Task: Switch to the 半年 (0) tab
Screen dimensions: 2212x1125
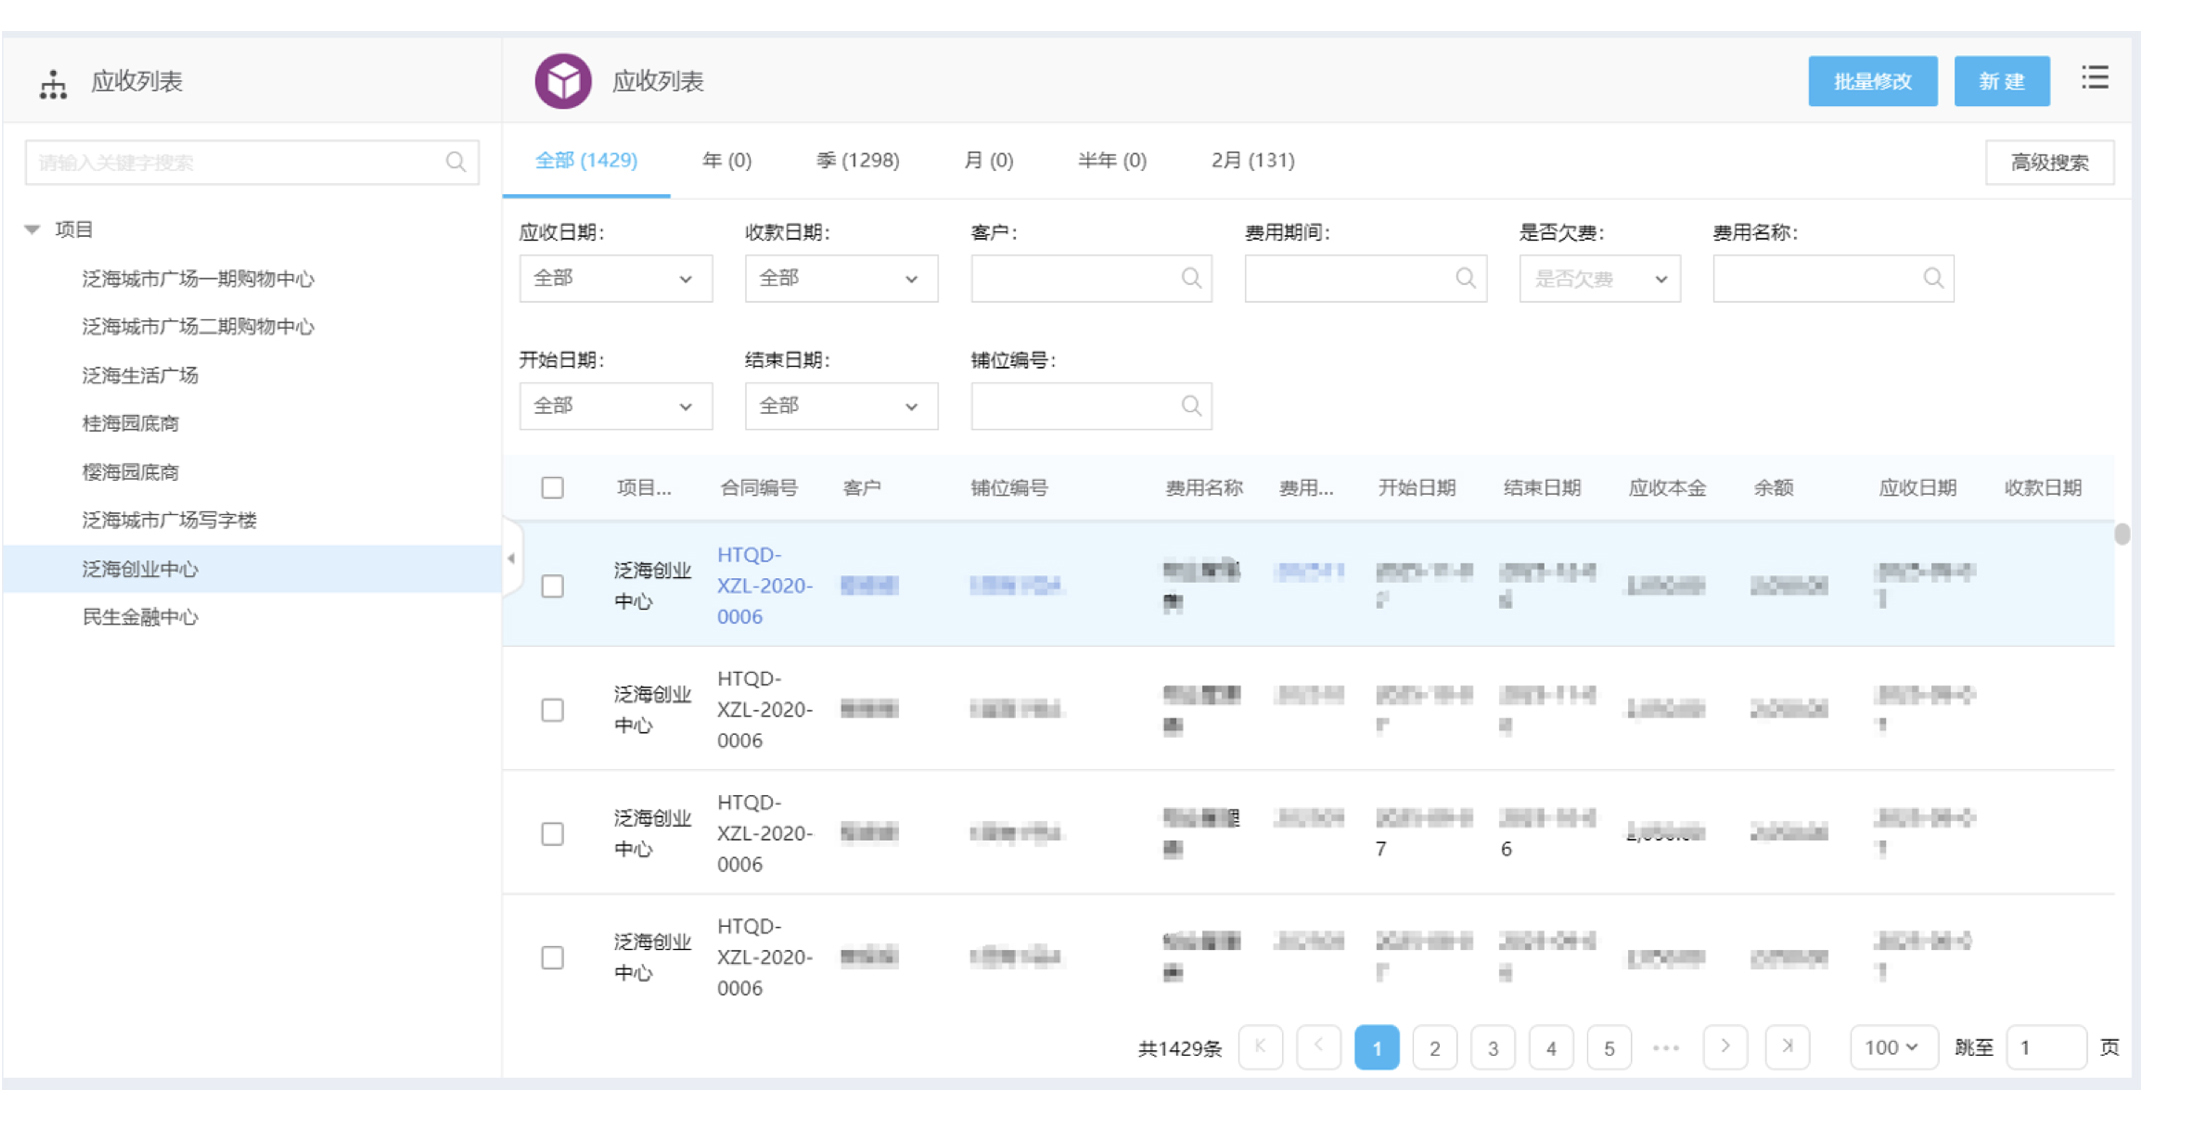Action: click(1112, 160)
